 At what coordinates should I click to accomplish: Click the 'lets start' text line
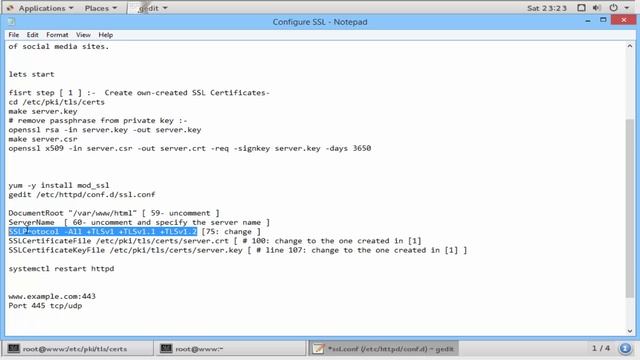[31, 74]
